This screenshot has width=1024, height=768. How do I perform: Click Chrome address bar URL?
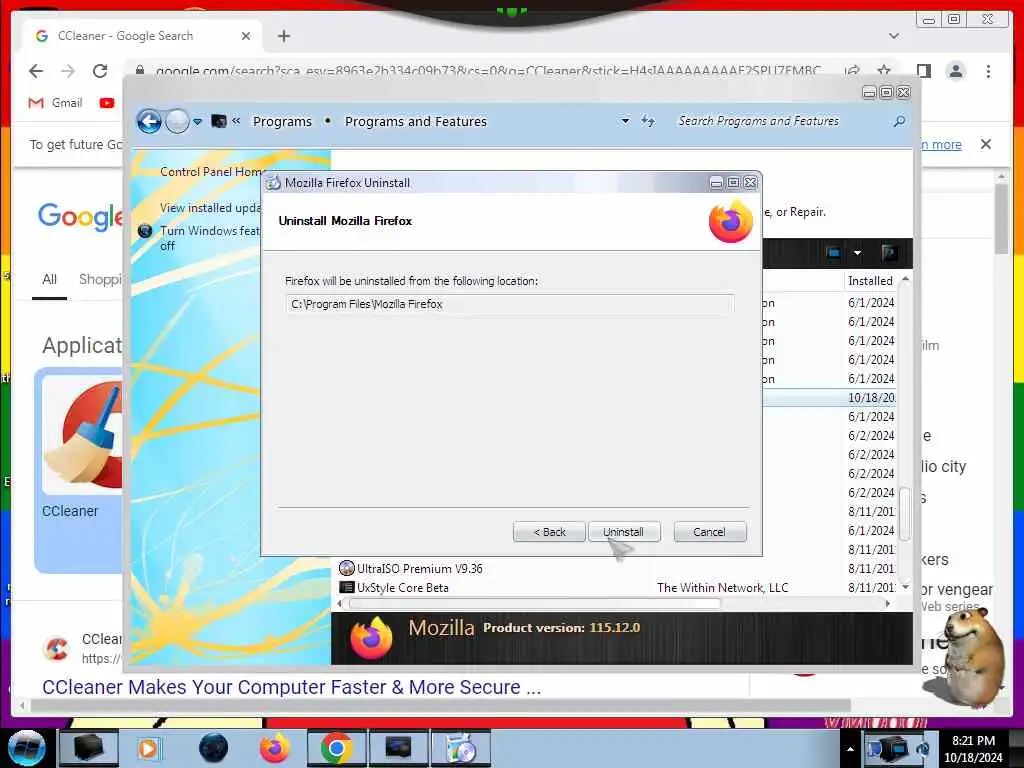[488, 71]
